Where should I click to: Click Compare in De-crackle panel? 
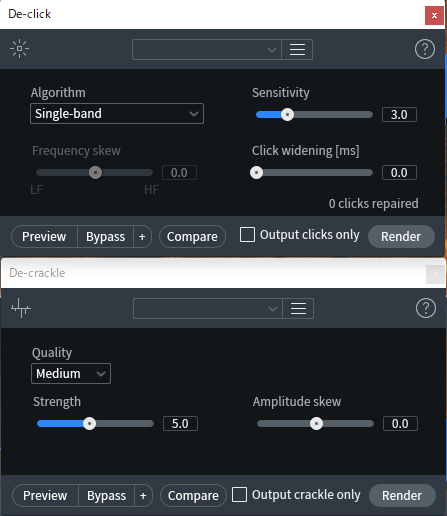(x=193, y=496)
